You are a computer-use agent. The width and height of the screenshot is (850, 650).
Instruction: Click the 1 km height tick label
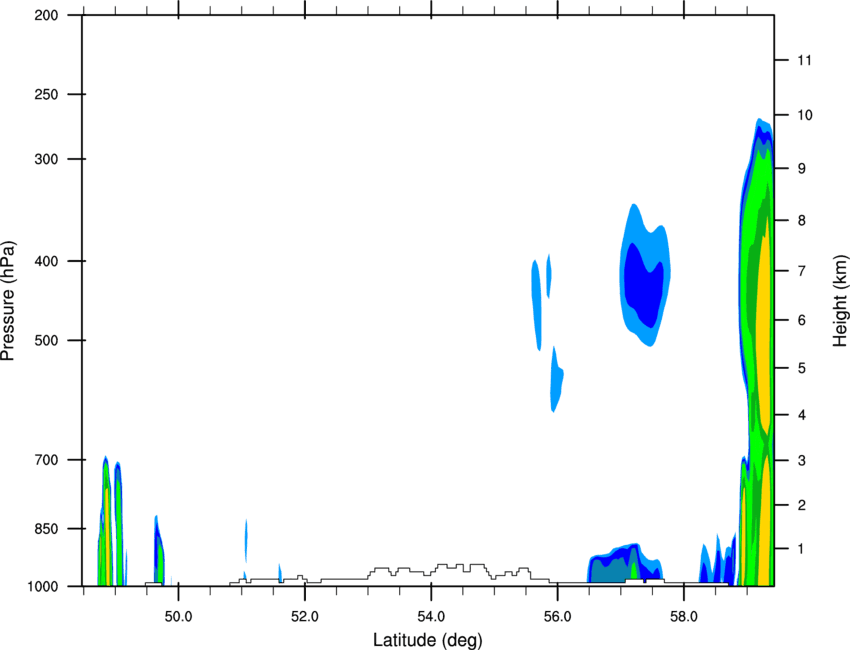click(x=801, y=549)
